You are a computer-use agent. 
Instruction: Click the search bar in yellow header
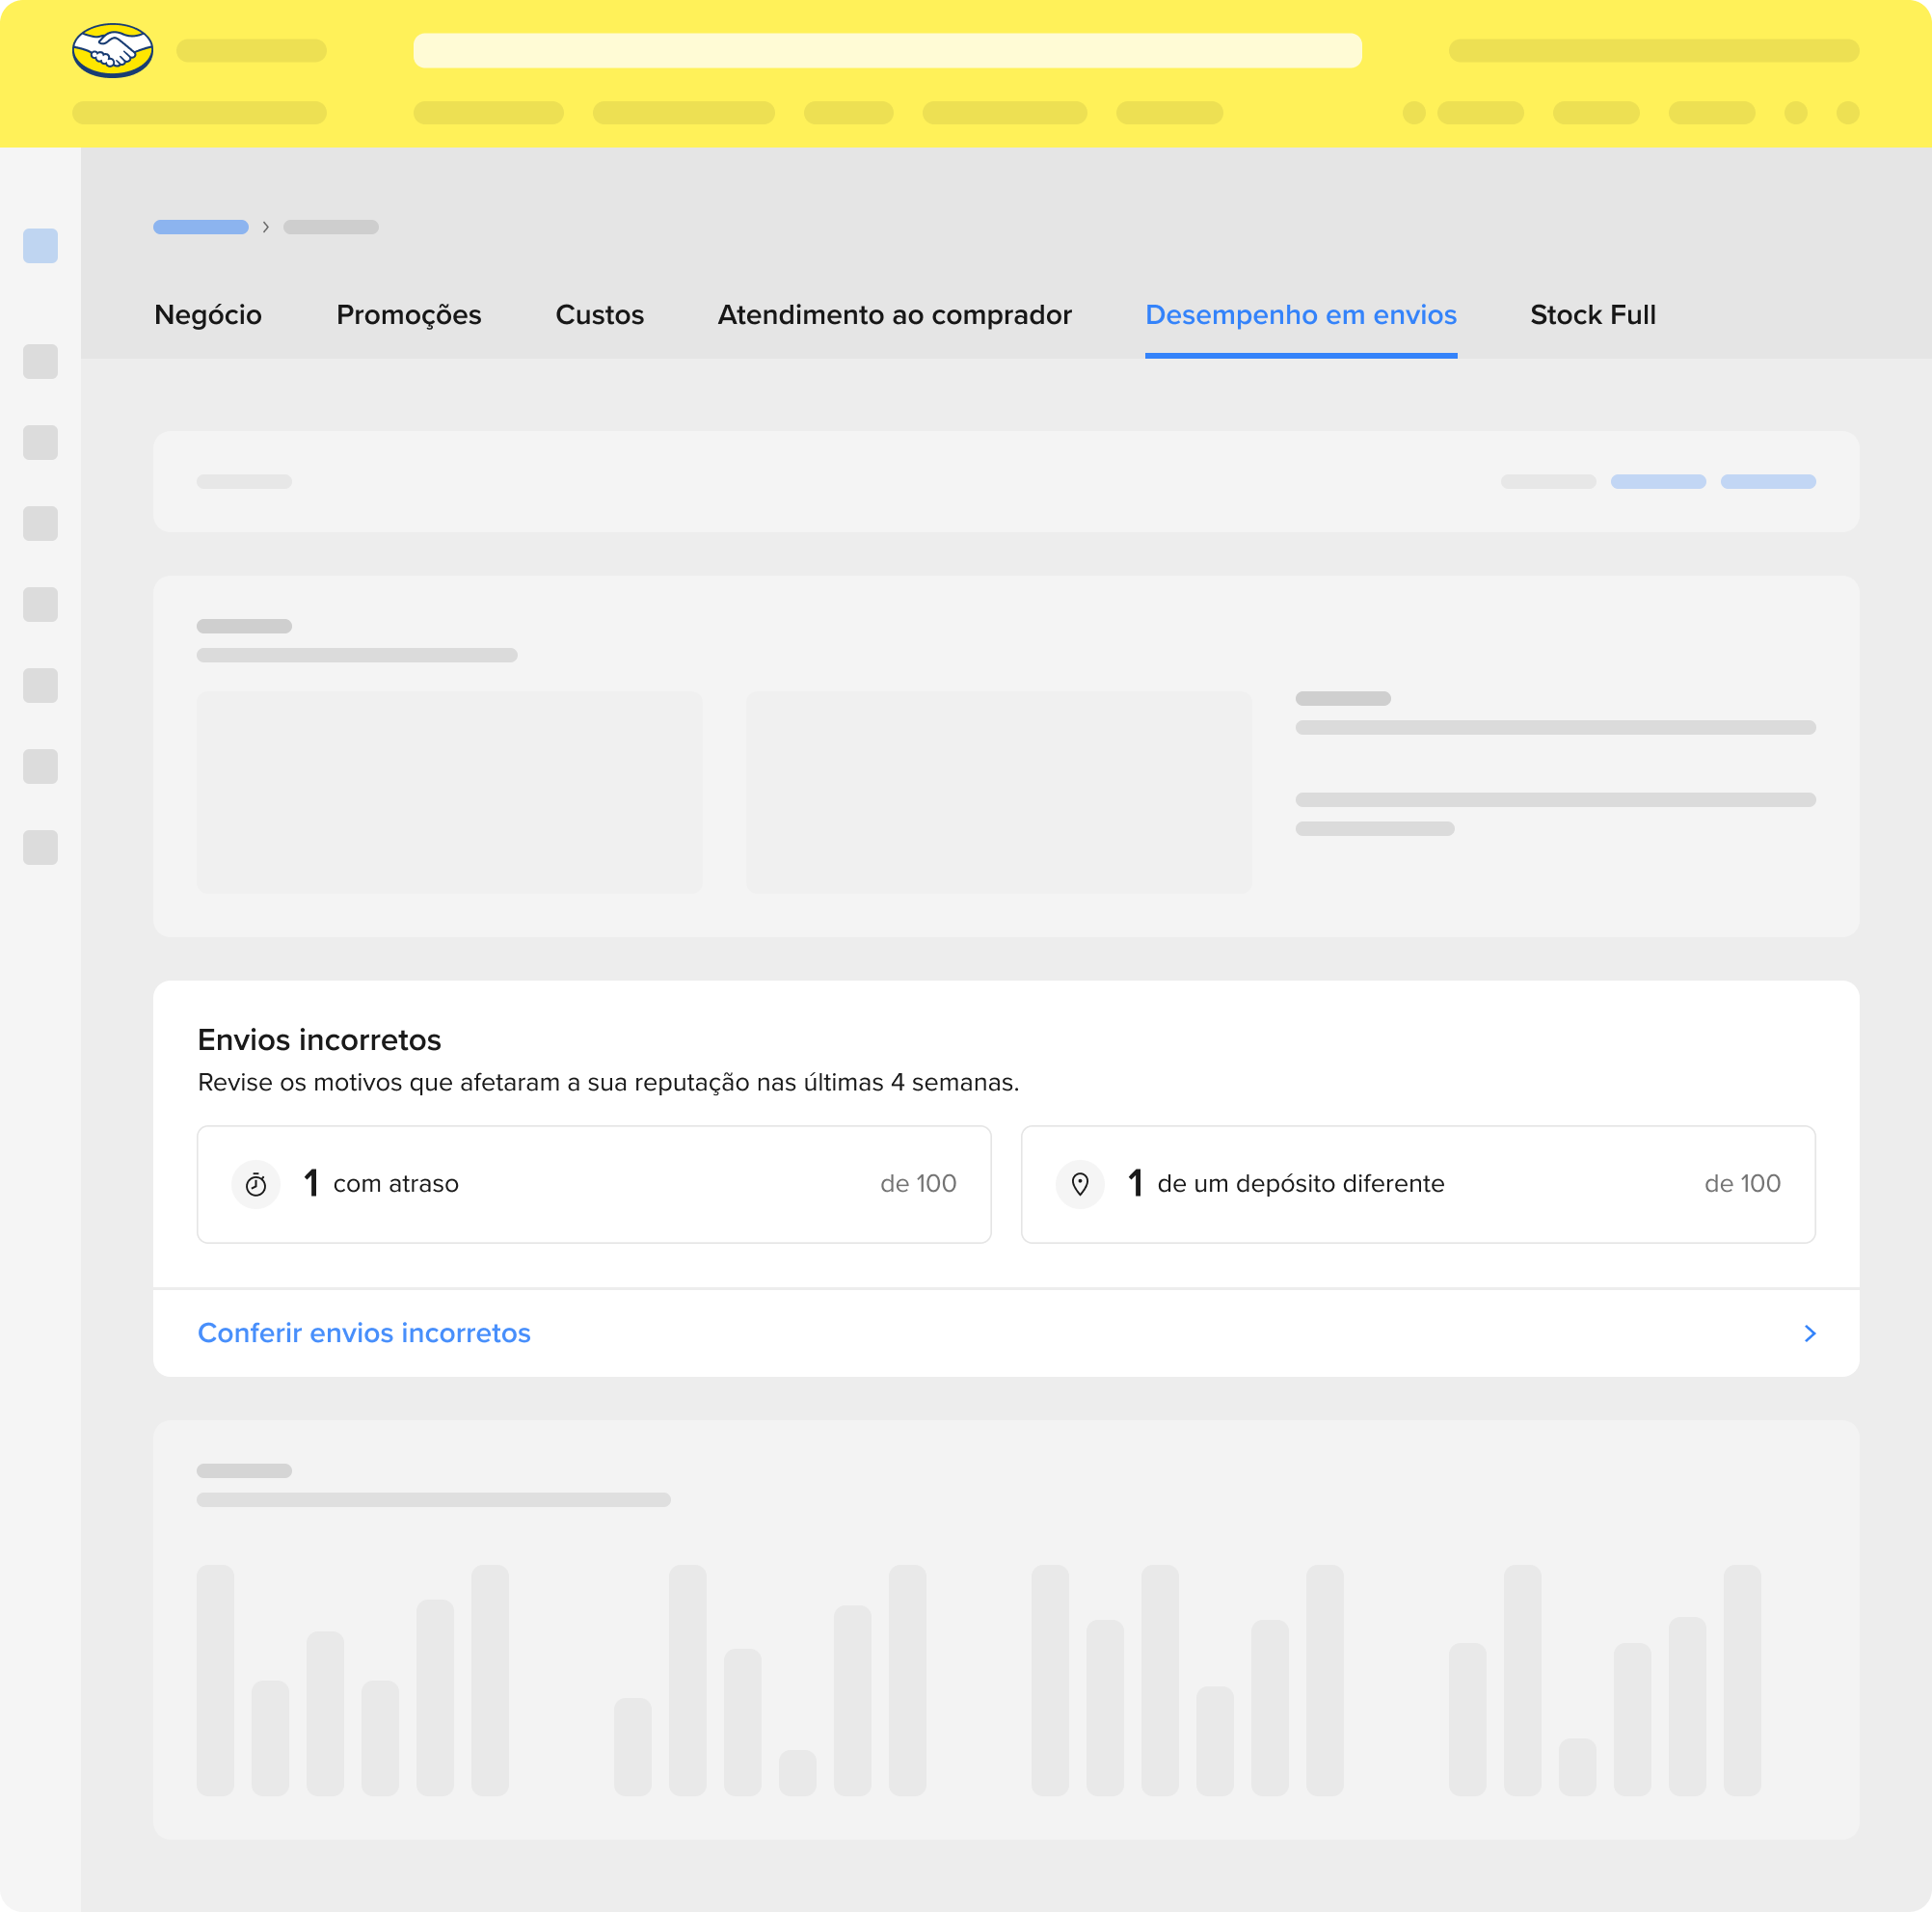887,50
